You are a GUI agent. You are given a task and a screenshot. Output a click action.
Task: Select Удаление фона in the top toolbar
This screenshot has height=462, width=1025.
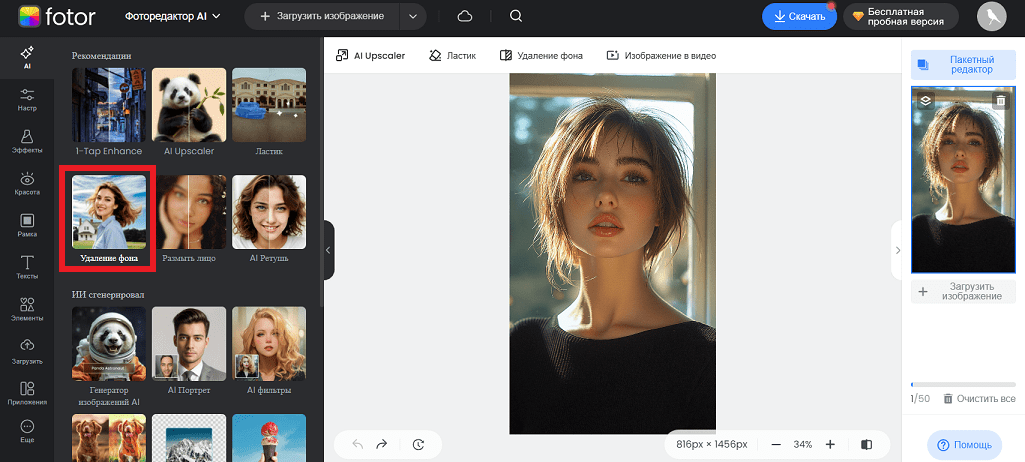pyautogui.click(x=541, y=56)
